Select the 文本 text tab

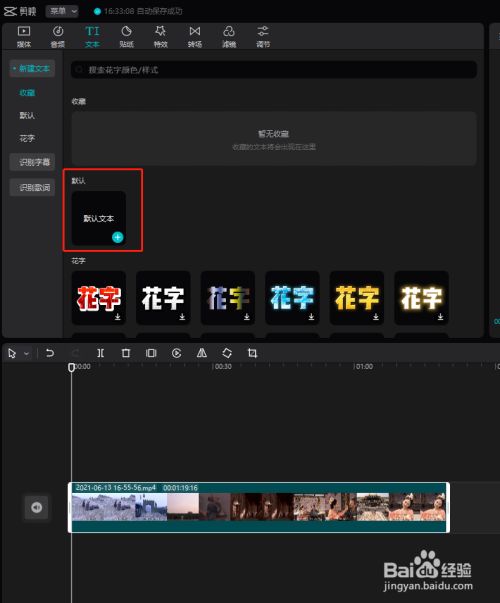coord(92,37)
